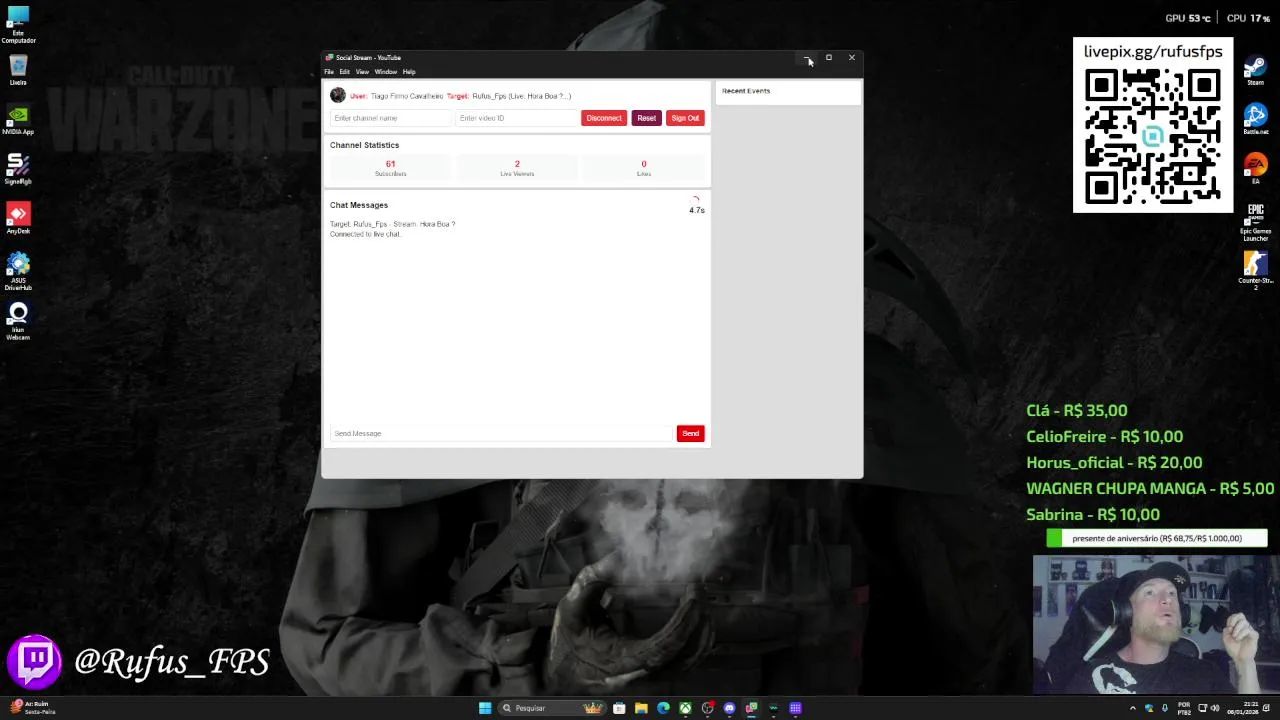Open Microsoft Store from the taskbar

619,708
